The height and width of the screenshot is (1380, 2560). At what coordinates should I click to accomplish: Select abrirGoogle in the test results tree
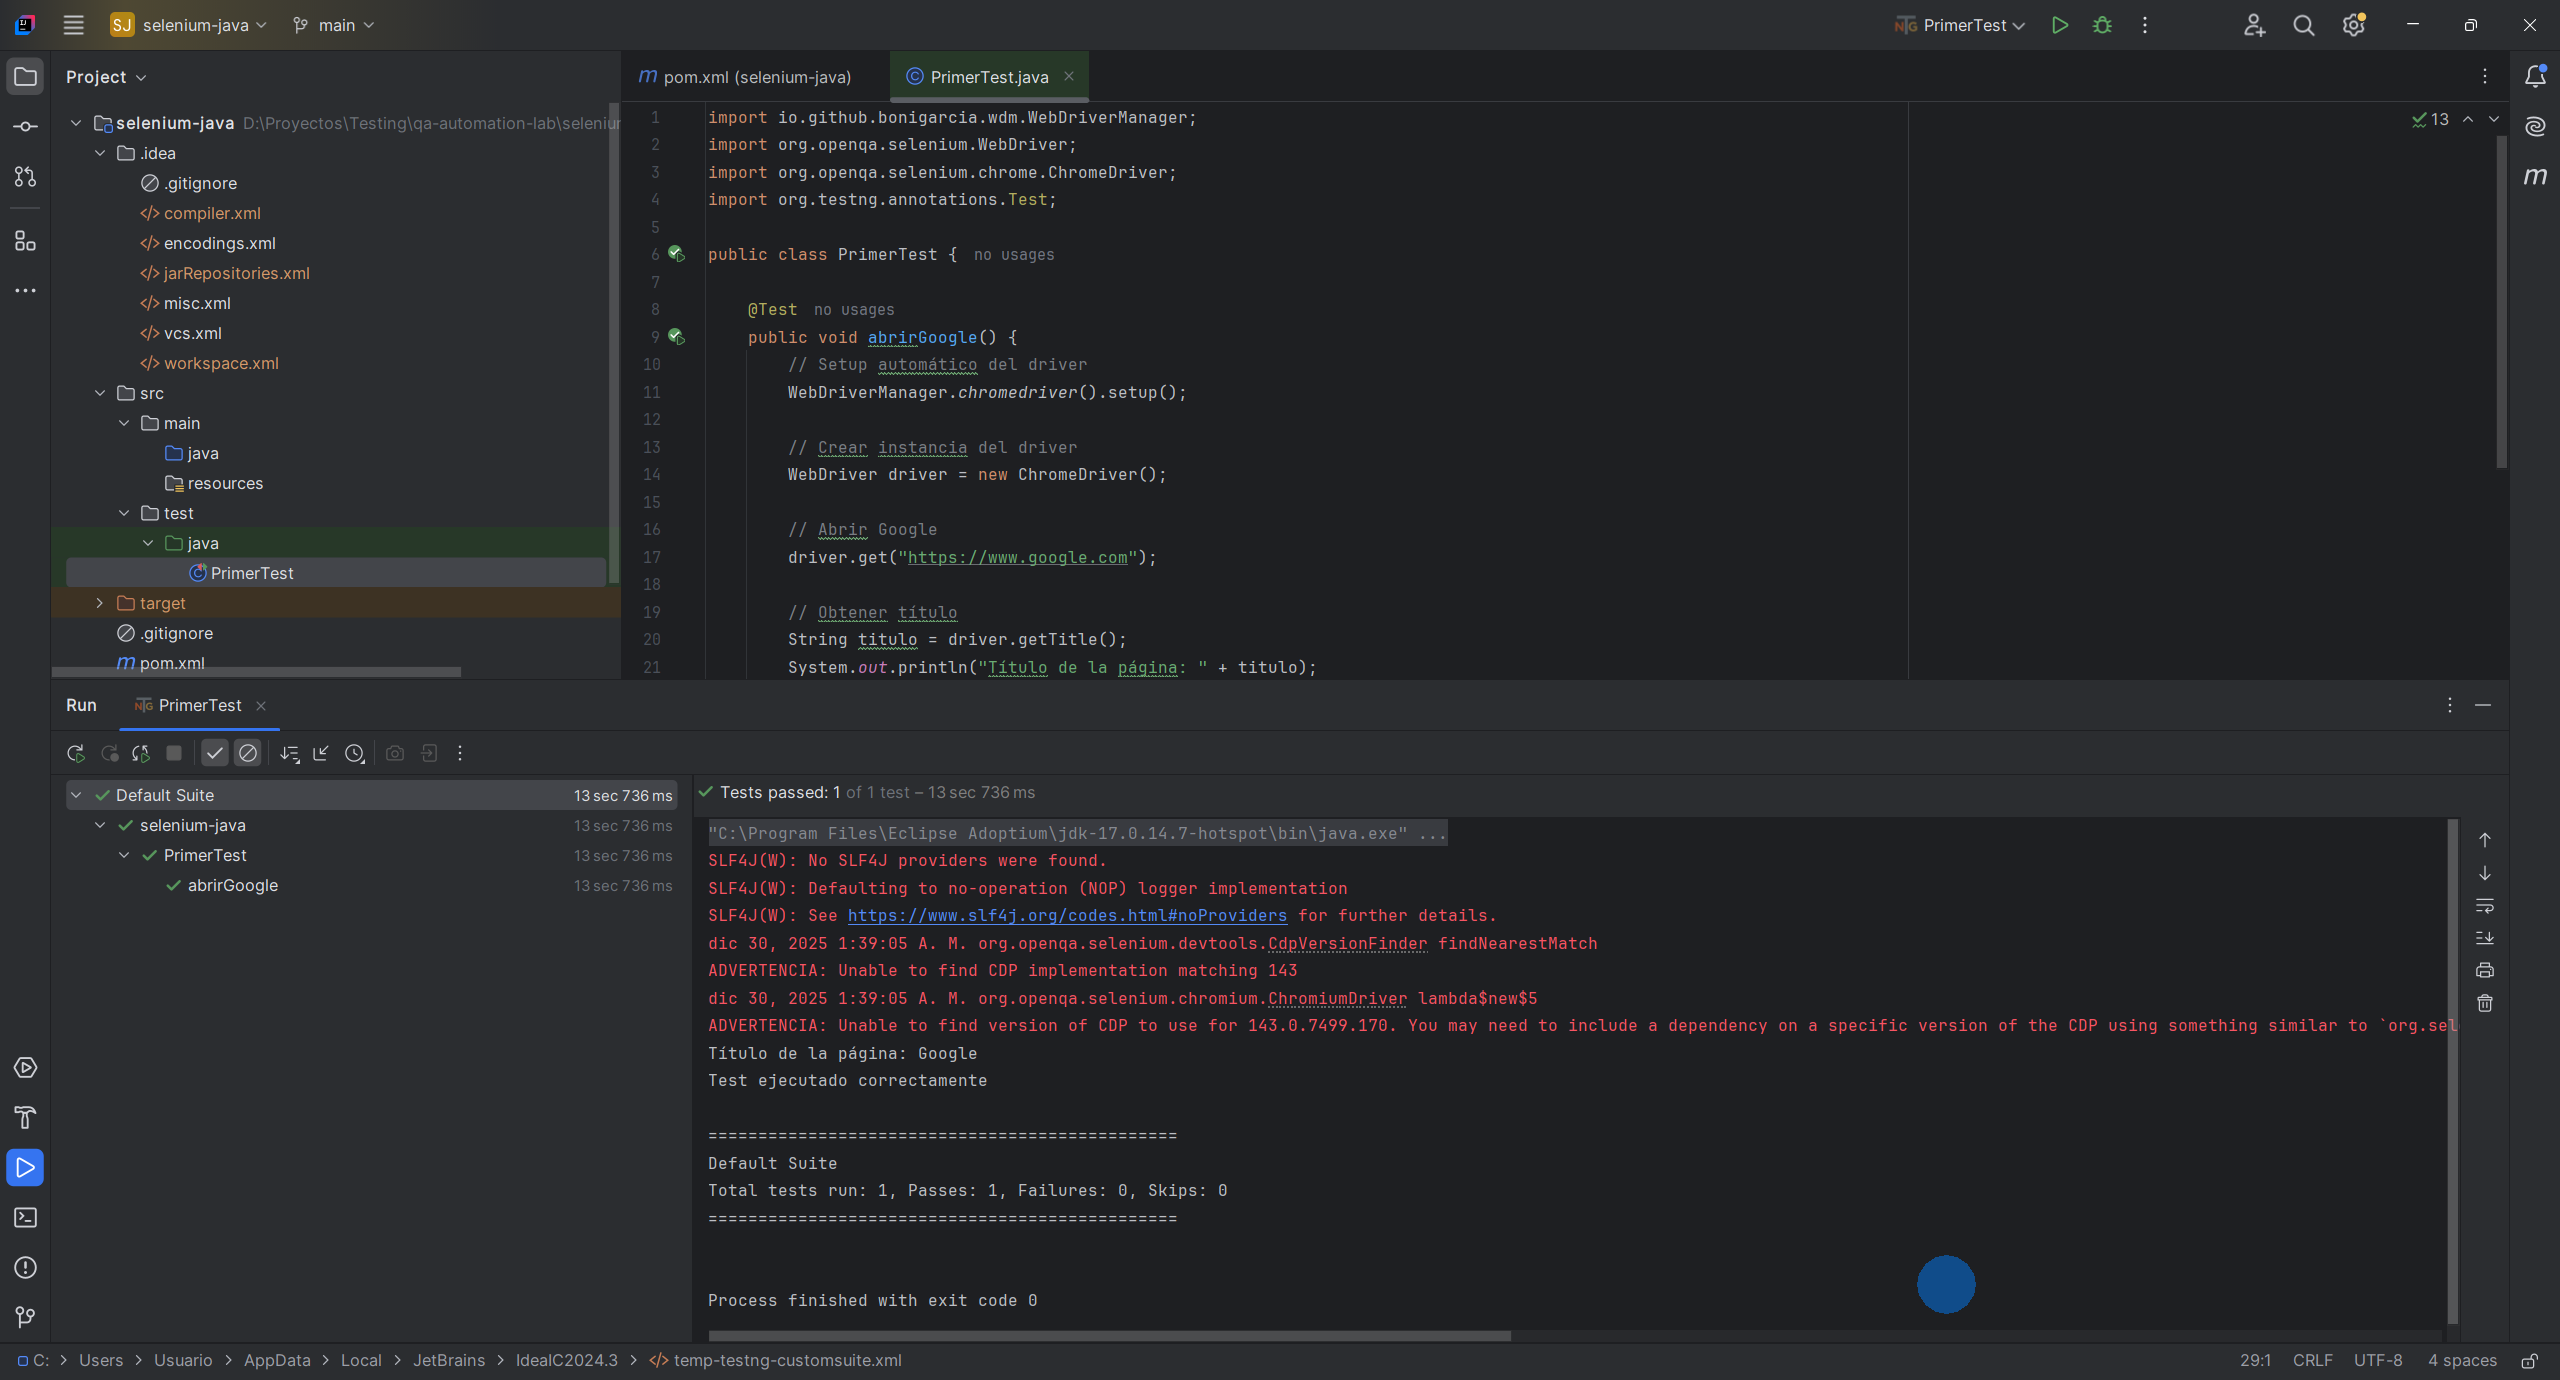coord(232,885)
